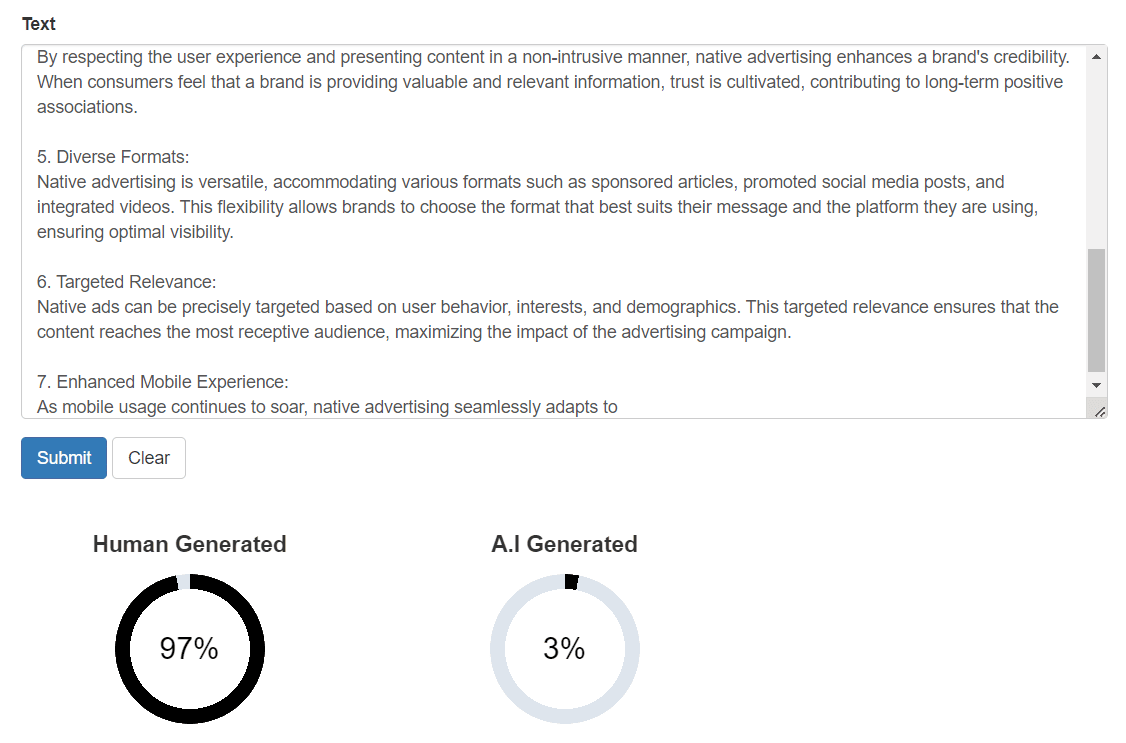The image size is (1126, 743).
Task: Click the "A.I Generated" heading
Action: pyautogui.click(x=564, y=544)
